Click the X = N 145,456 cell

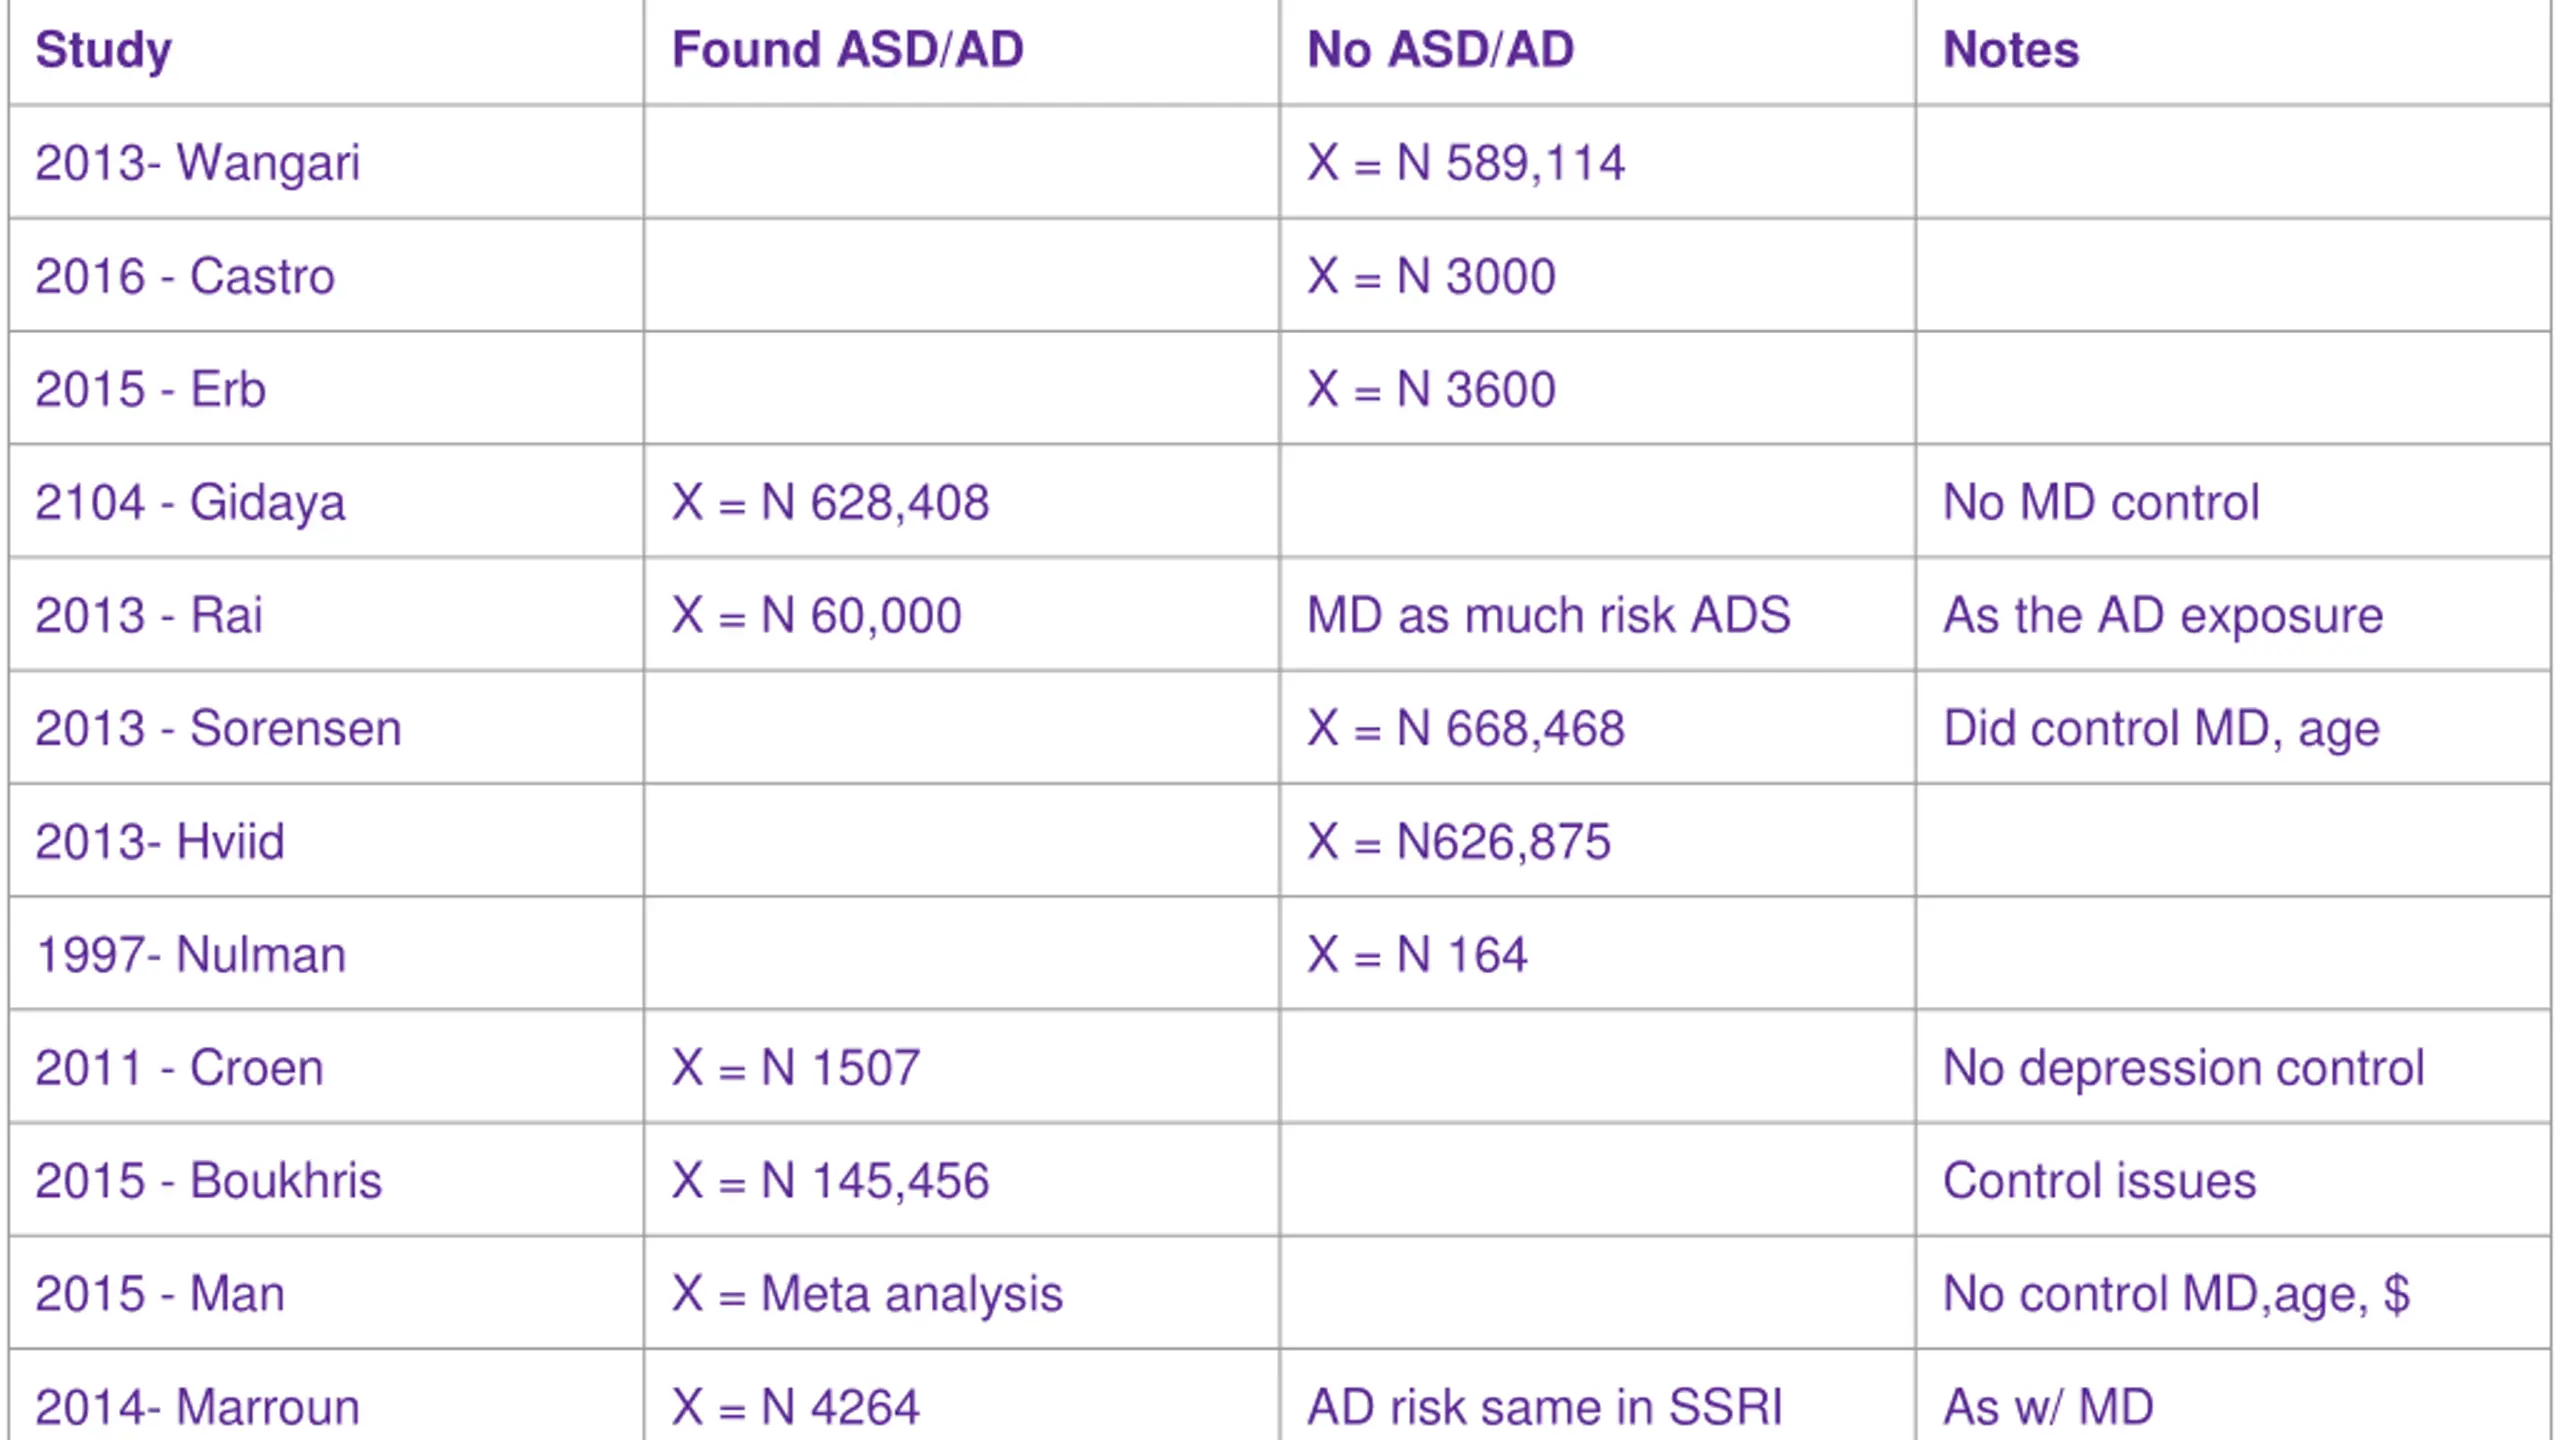tap(830, 1180)
